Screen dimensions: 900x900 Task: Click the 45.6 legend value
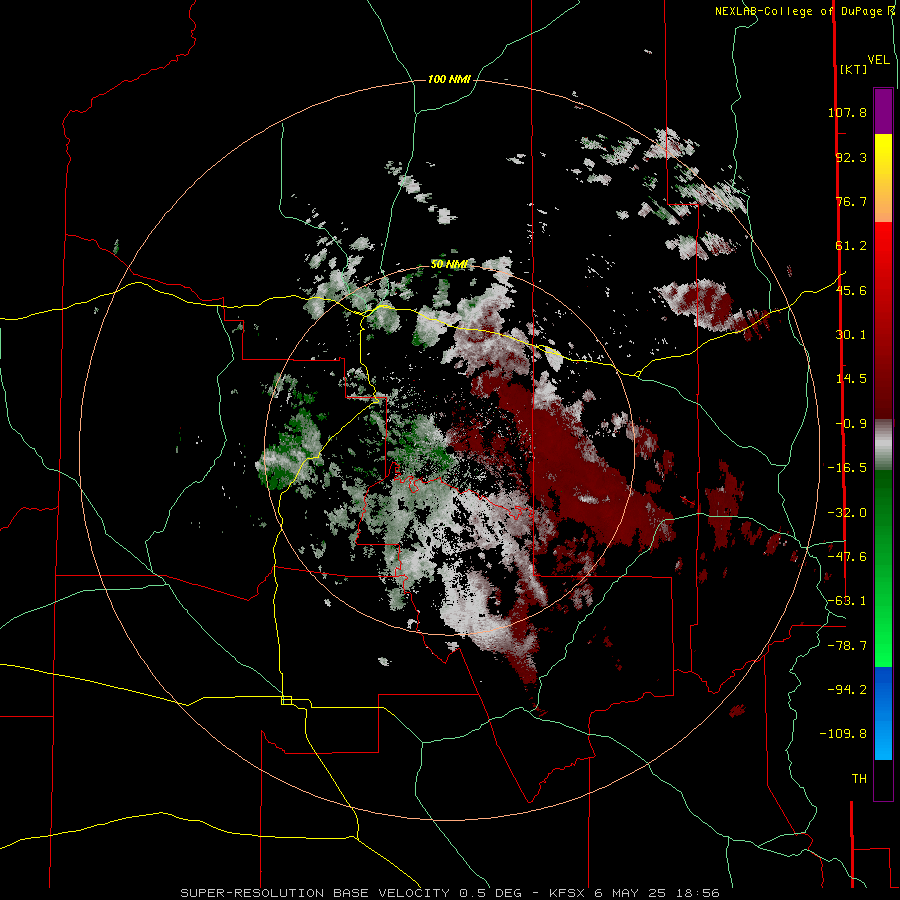851,290
